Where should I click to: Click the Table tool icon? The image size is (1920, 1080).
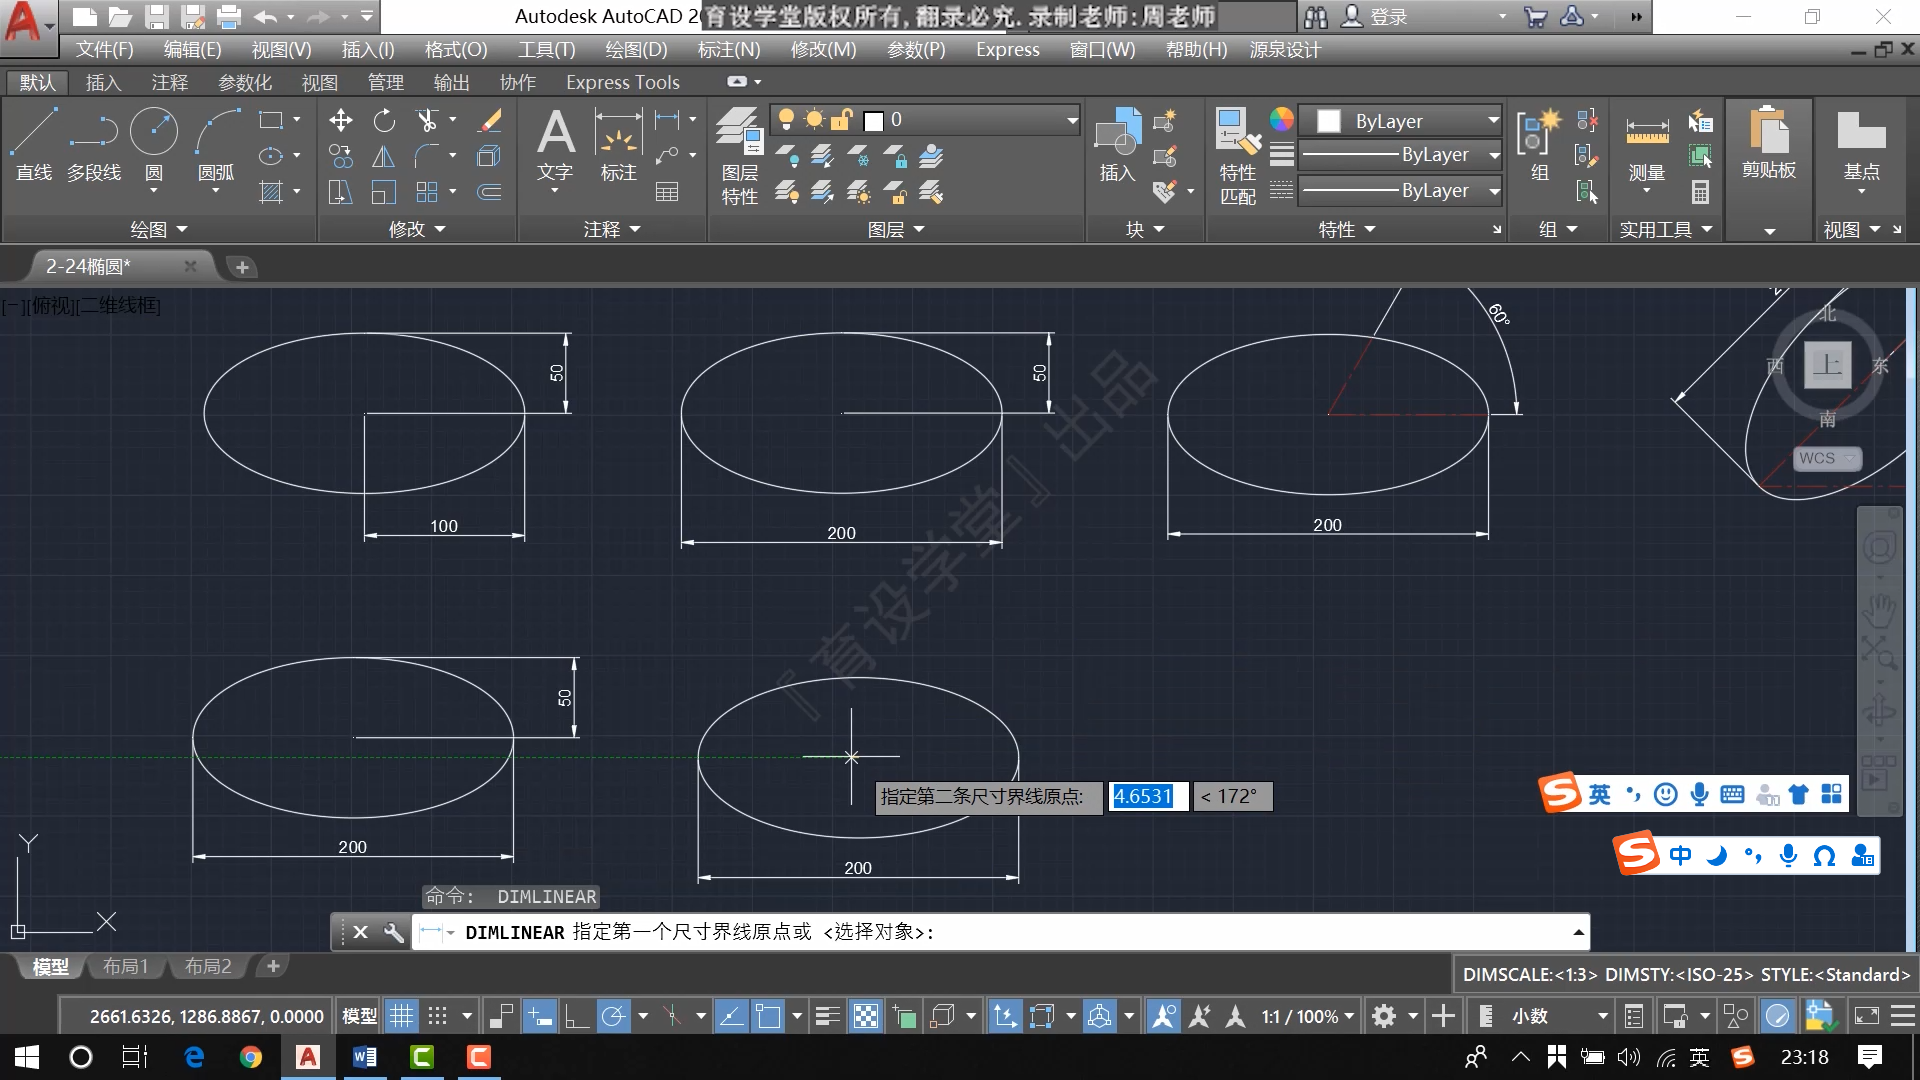[667, 192]
